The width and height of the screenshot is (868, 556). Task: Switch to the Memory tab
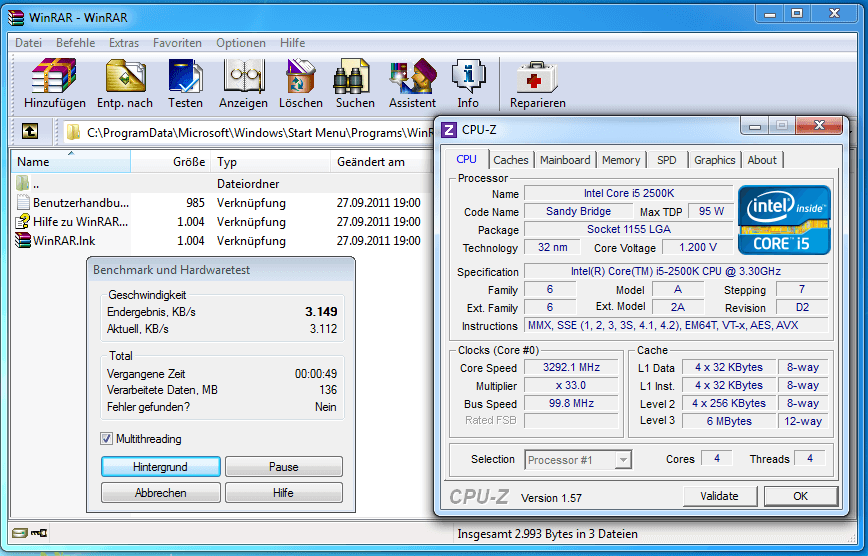[x=621, y=160]
